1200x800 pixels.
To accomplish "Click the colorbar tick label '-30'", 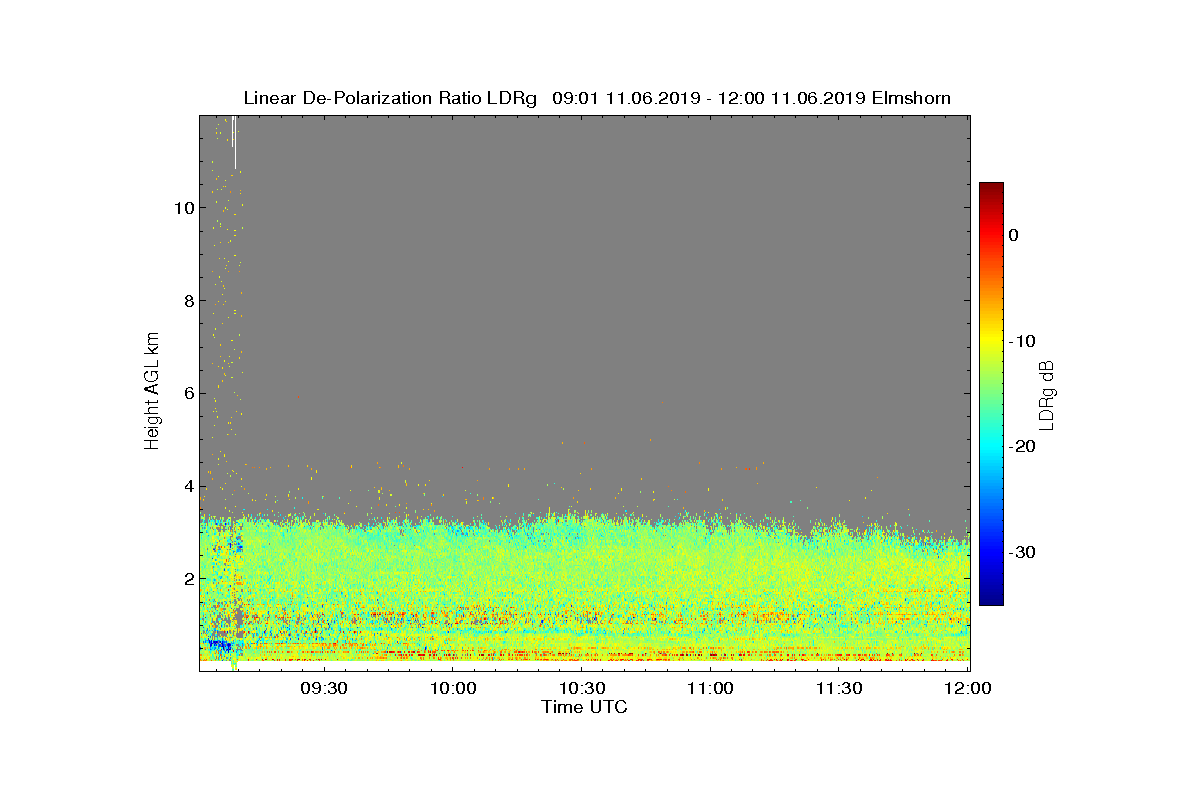I will [1022, 552].
